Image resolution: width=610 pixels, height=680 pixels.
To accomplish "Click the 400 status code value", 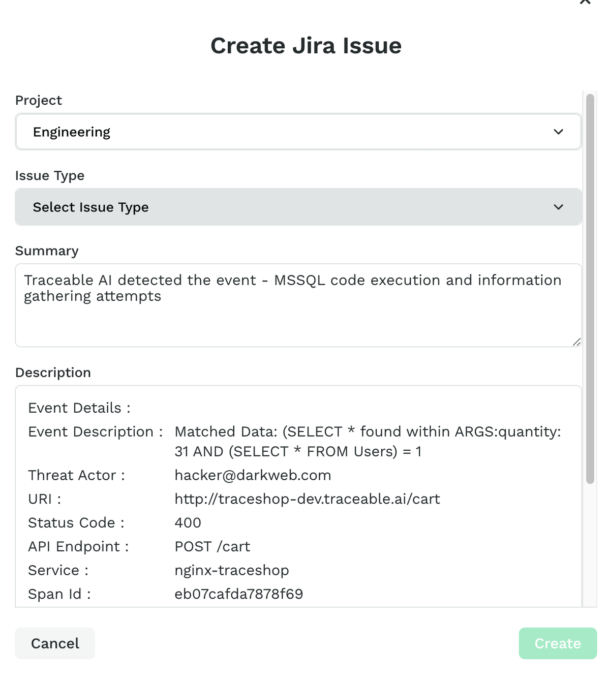I will [188, 522].
